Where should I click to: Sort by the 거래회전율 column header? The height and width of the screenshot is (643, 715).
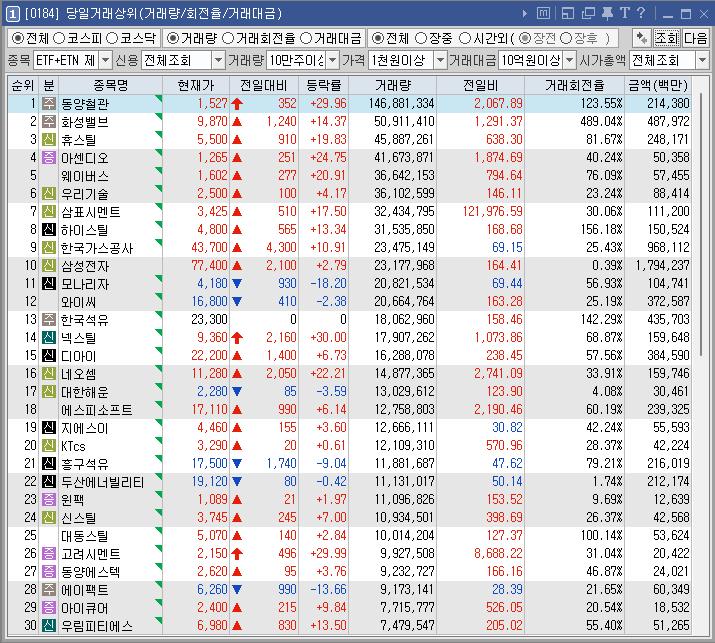(574, 85)
